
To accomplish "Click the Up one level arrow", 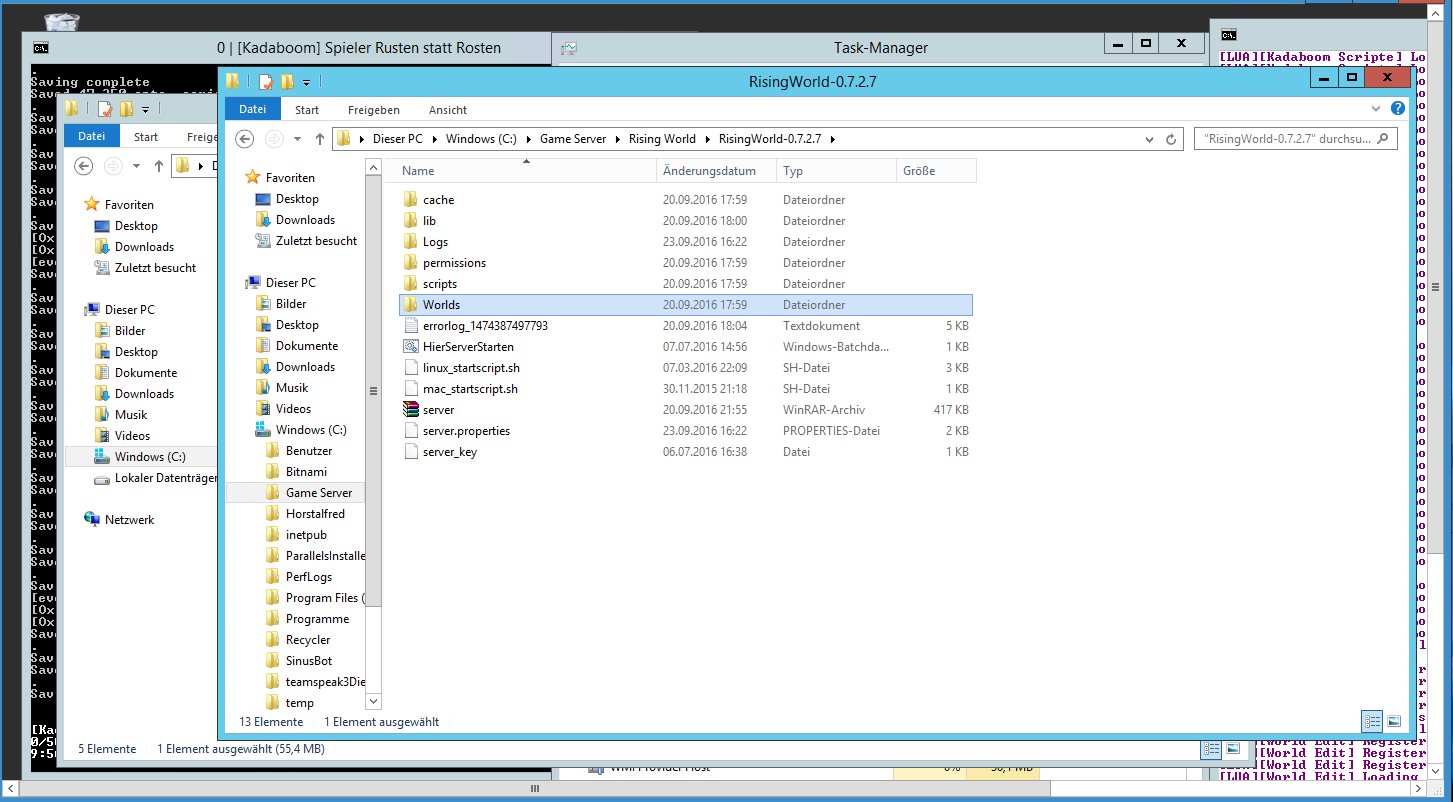I will pos(320,139).
